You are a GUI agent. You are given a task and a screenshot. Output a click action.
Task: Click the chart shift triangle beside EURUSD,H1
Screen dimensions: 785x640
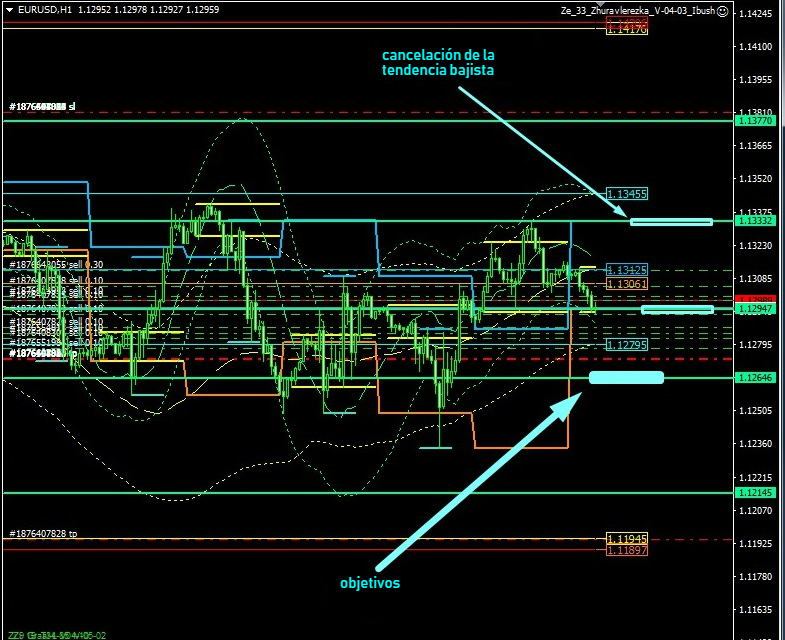point(10,10)
